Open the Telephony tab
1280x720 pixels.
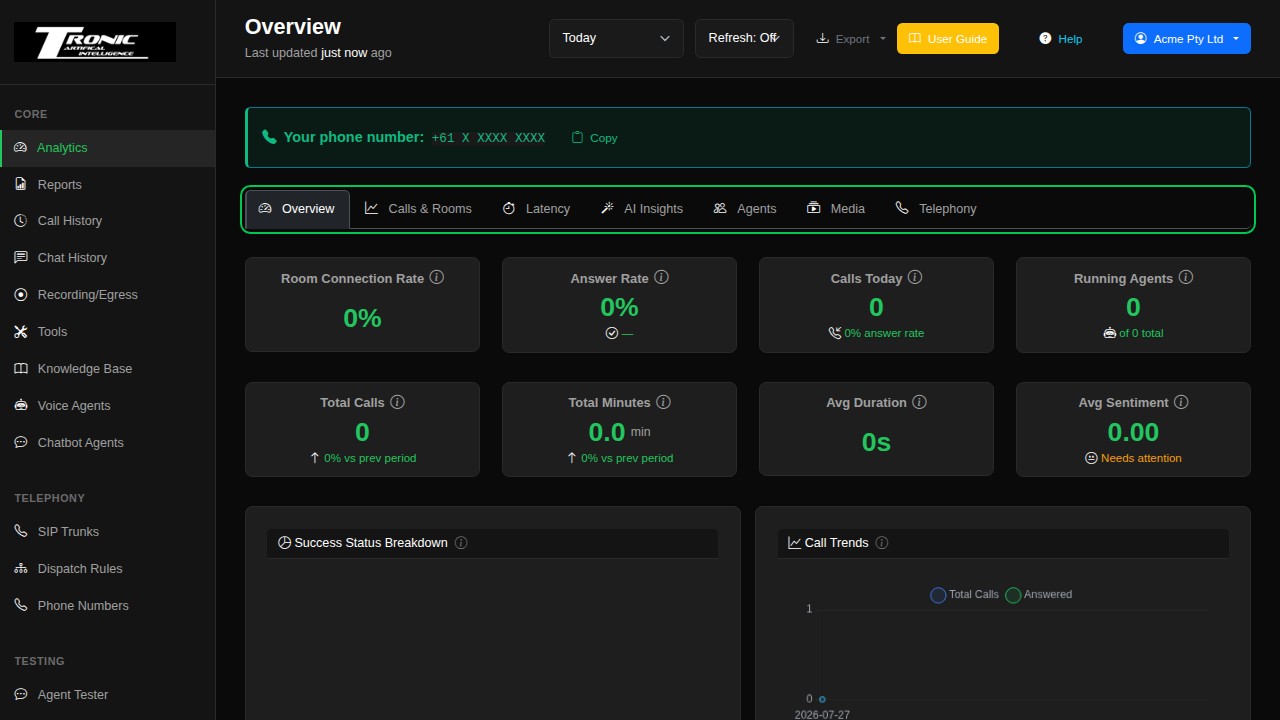(936, 209)
